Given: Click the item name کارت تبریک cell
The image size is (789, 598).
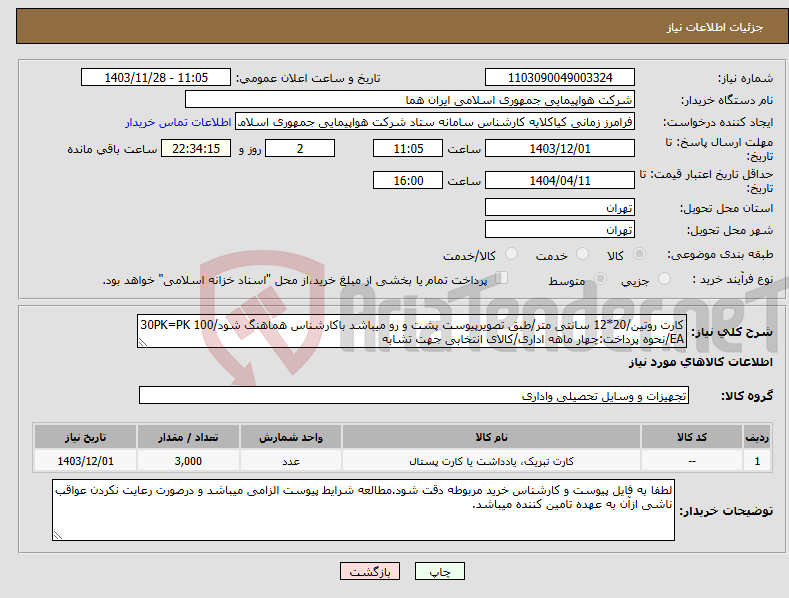Looking at the screenshot, I should [491, 461].
